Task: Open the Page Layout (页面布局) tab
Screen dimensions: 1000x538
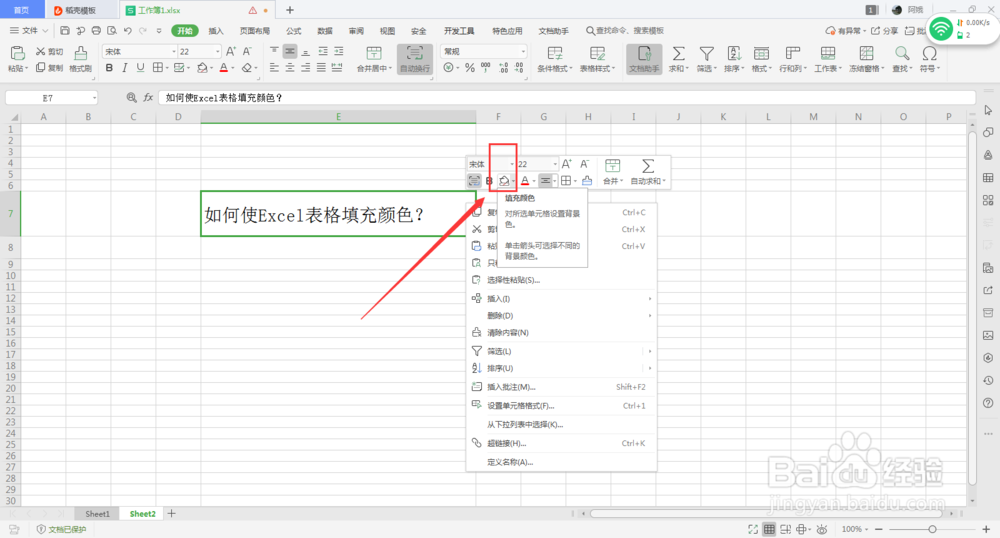Action: tap(255, 31)
